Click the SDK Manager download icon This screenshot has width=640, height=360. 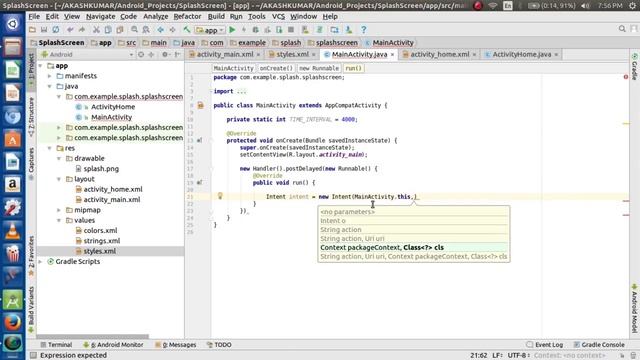pyautogui.click(x=349, y=29)
